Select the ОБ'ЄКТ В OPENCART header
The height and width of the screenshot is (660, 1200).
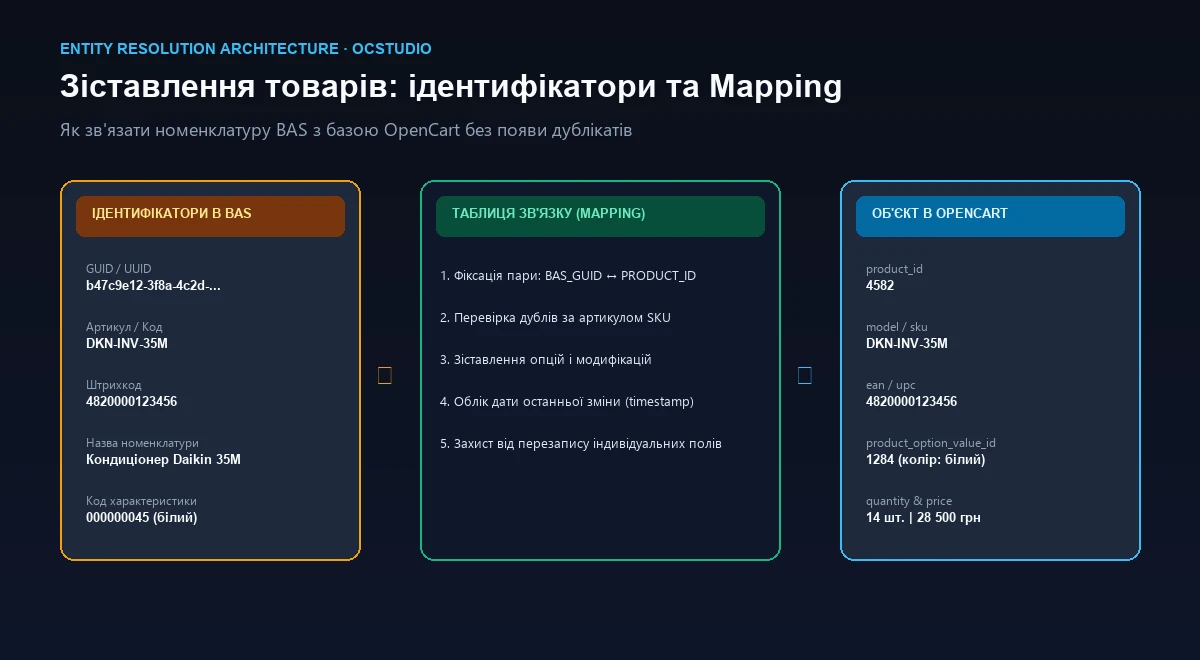(x=990, y=216)
